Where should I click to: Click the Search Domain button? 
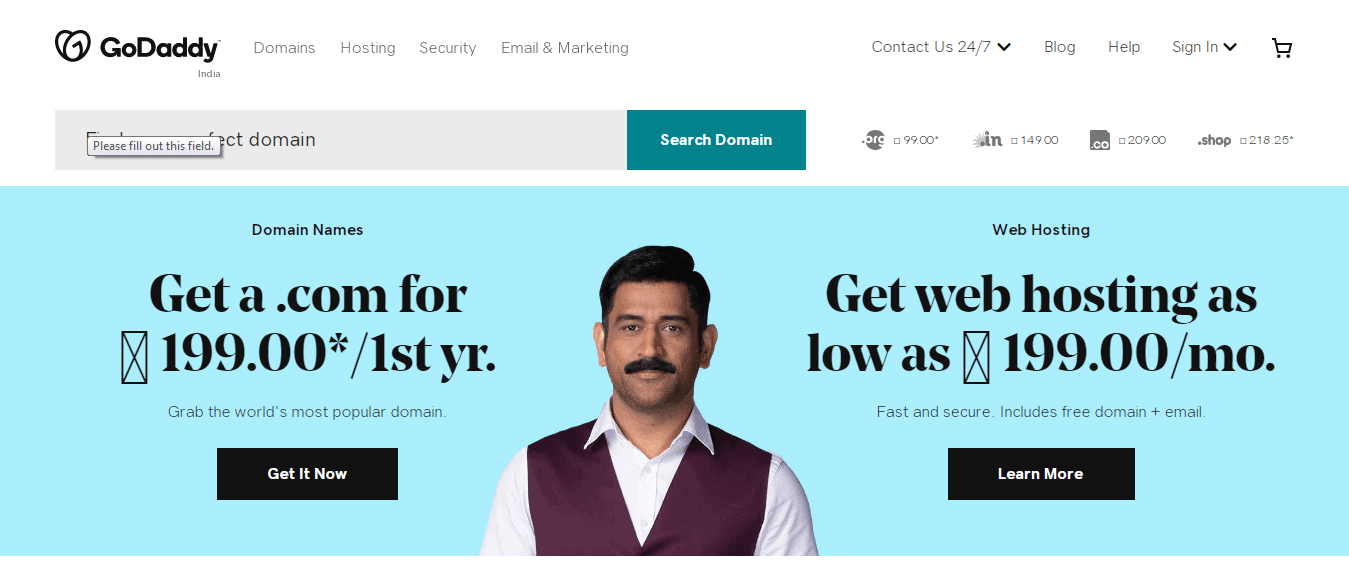tap(716, 140)
